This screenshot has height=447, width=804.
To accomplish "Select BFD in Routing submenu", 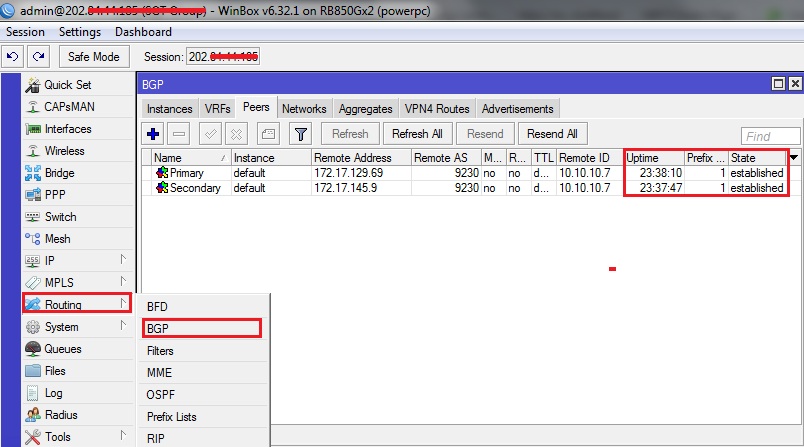I will (203, 307).
